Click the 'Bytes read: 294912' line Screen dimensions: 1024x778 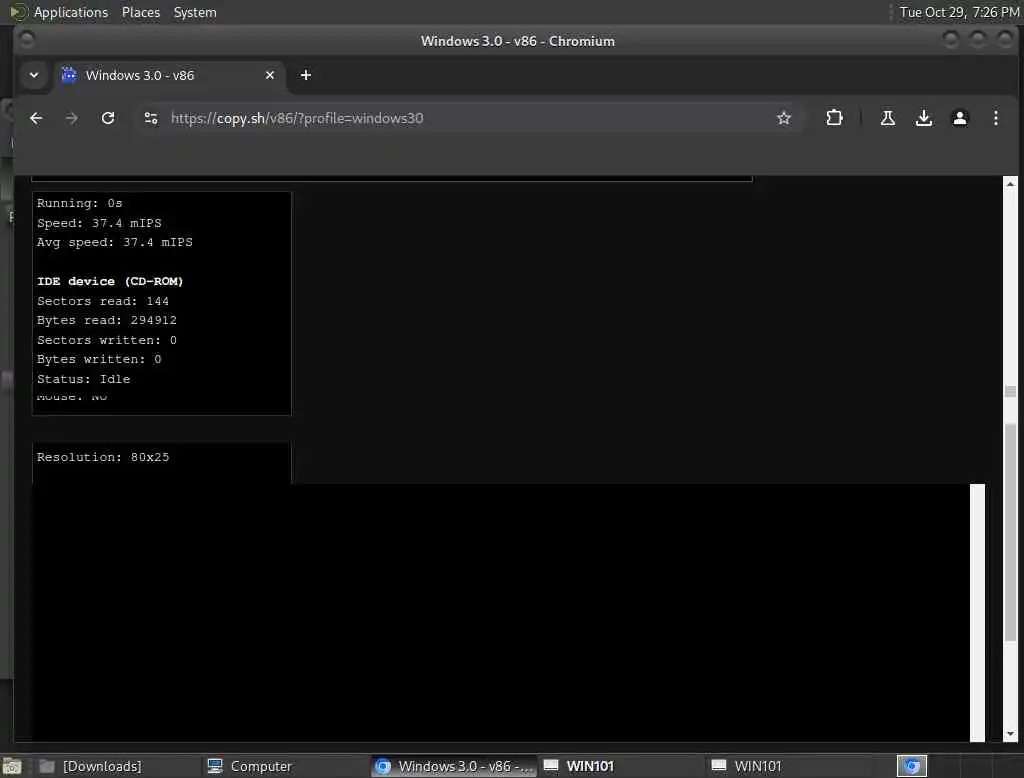tap(106, 320)
